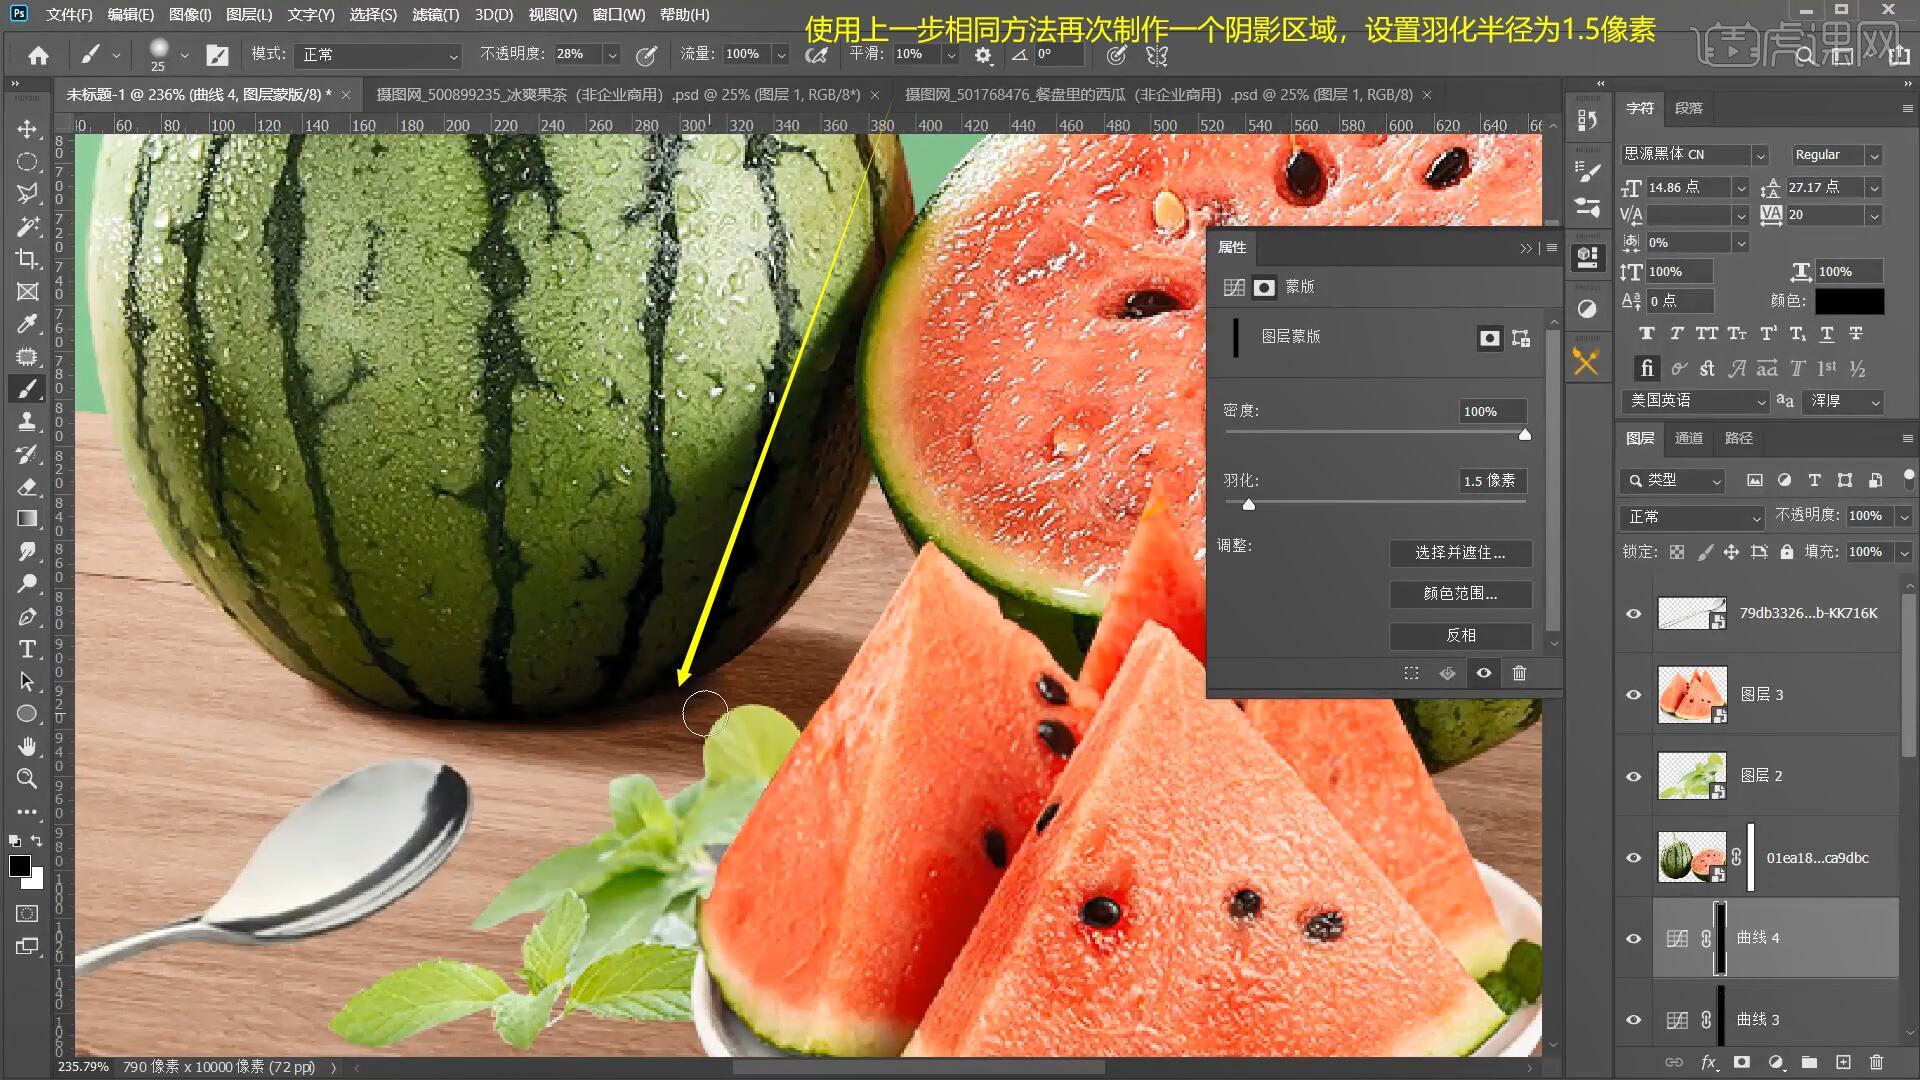Select the Eyedropper tool

pyautogui.click(x=27, y=324)
